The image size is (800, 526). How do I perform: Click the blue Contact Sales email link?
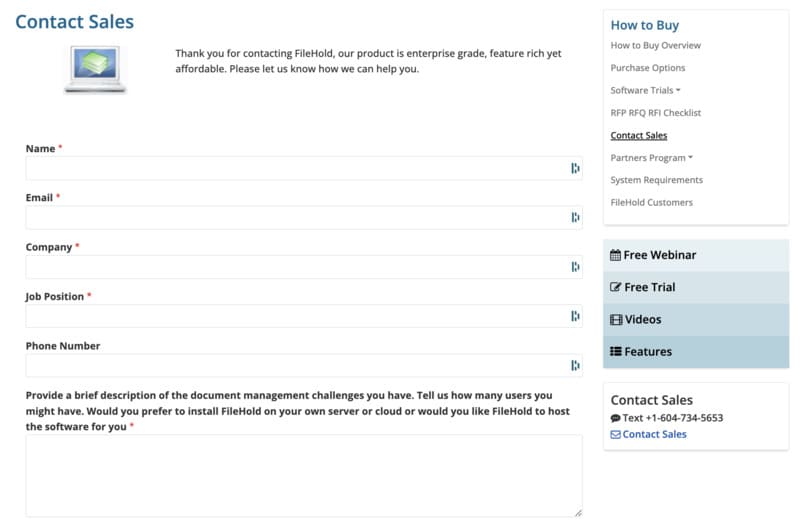(654, 434)
